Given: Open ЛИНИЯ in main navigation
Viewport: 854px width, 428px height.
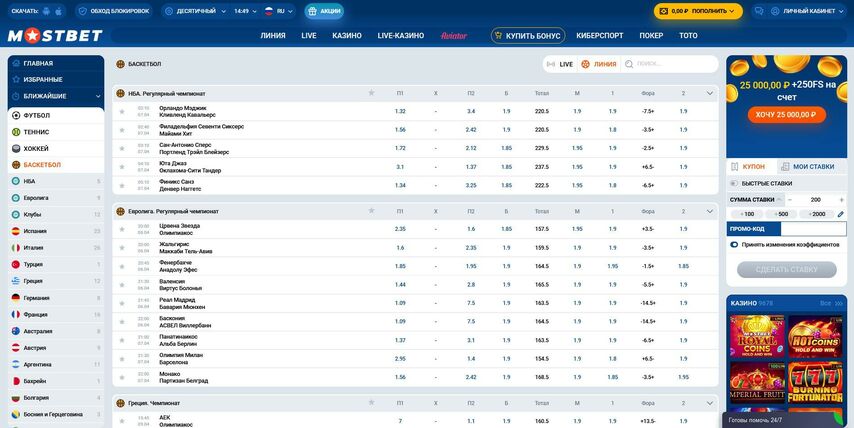Looking at the screenshot, I should 273,35.
